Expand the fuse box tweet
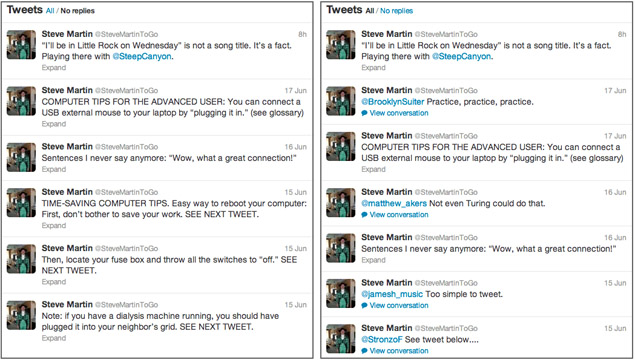Screen dimensions: 635x360 (54, 282)
